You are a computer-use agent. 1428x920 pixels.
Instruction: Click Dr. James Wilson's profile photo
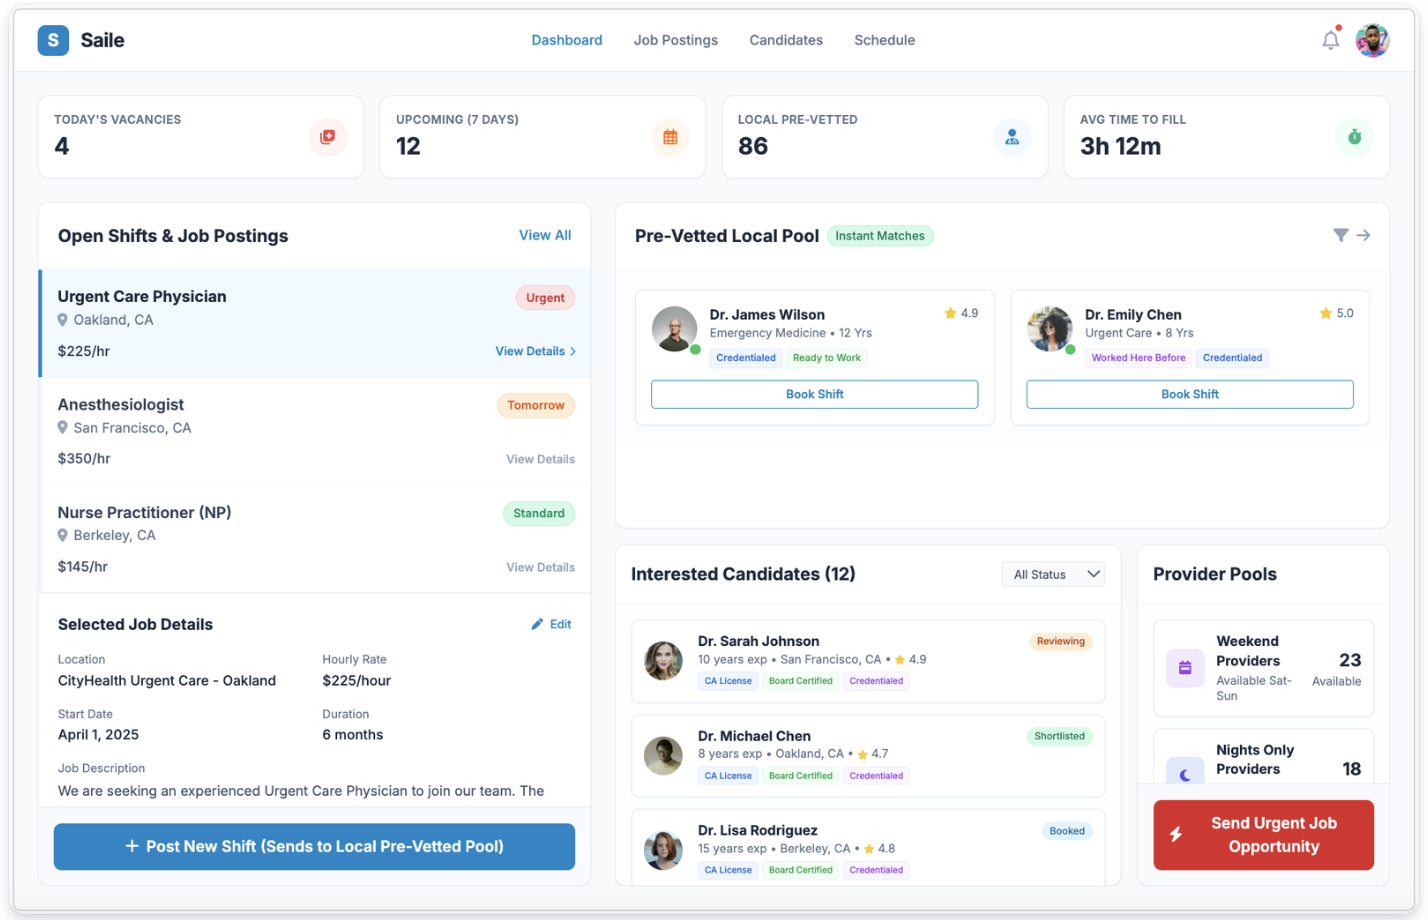click(675, 329)
